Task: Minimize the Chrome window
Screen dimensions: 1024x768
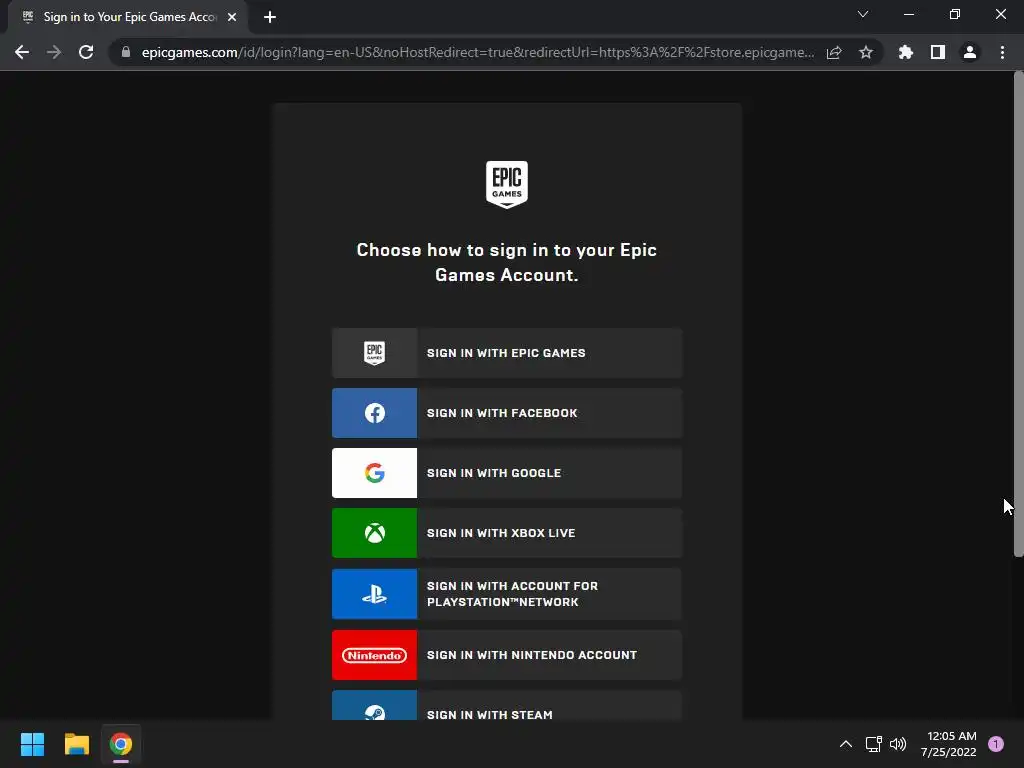Action: point(908,14)
